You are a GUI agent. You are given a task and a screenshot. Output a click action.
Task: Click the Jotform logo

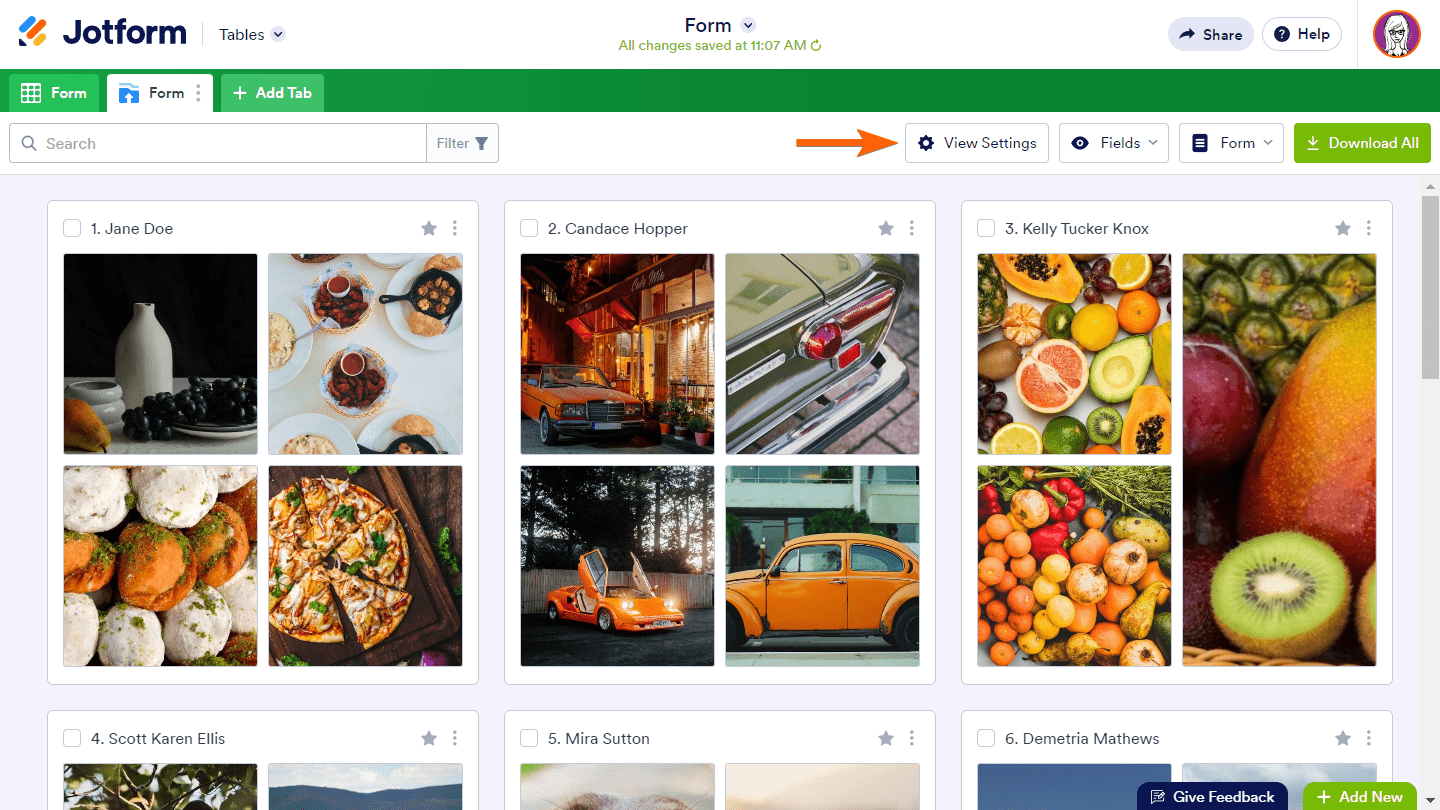click(x=102, y=33)
